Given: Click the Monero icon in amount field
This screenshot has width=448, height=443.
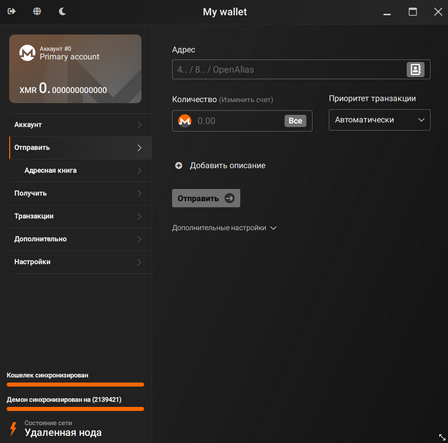Looking at the screenshot, I should click(185, 121).
